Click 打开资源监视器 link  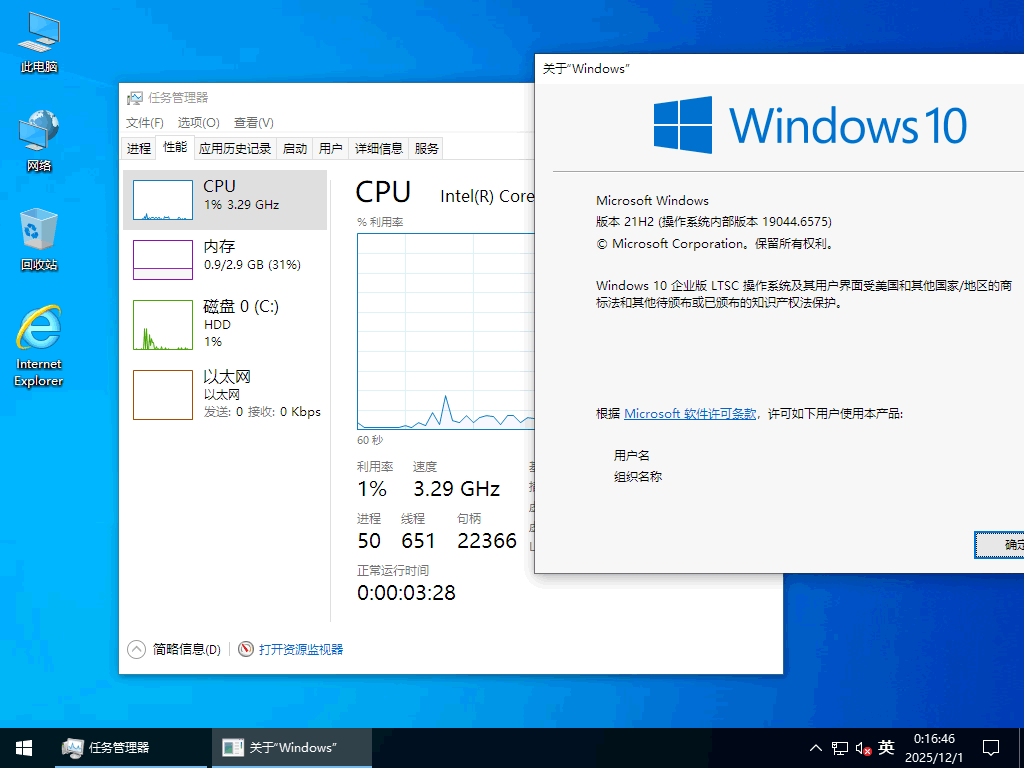[300, 650]
